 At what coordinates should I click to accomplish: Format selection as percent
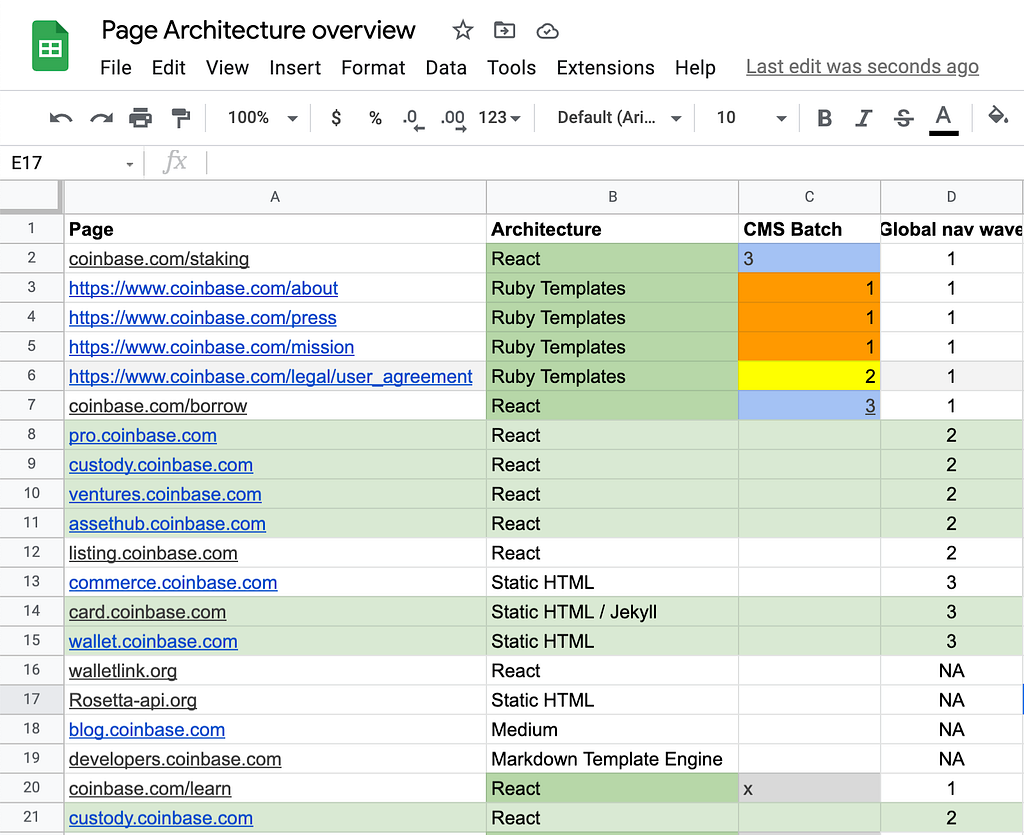[x=375, y=118]
